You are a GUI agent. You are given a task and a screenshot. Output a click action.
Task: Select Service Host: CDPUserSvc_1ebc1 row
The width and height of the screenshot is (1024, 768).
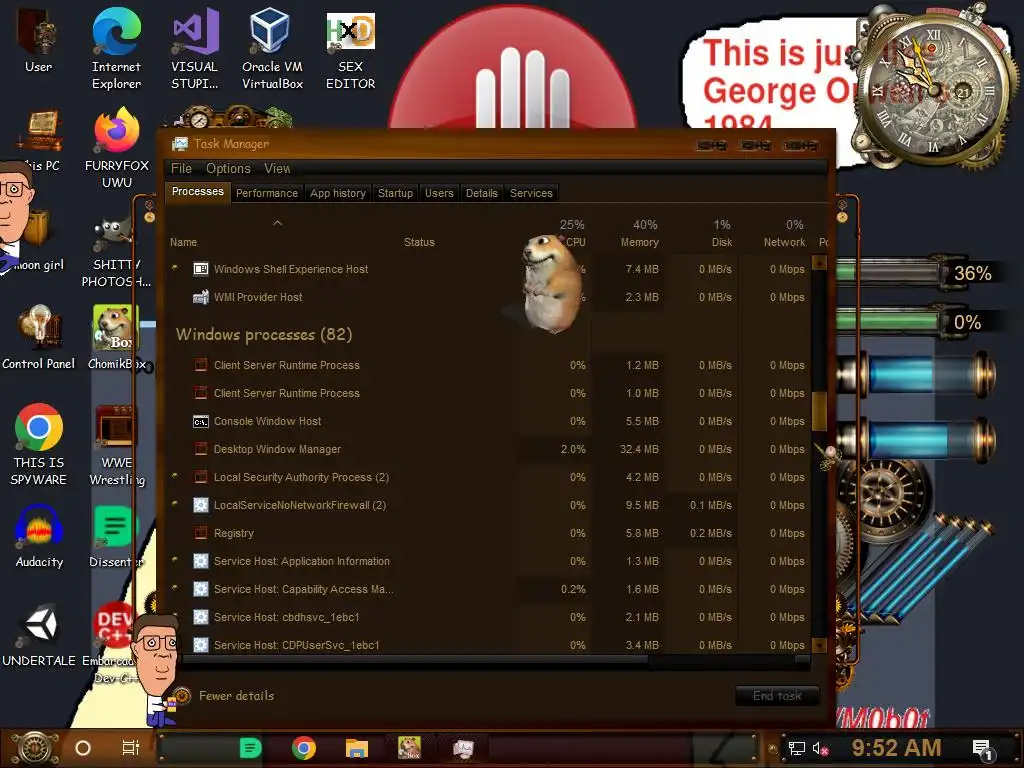point(490,645)
